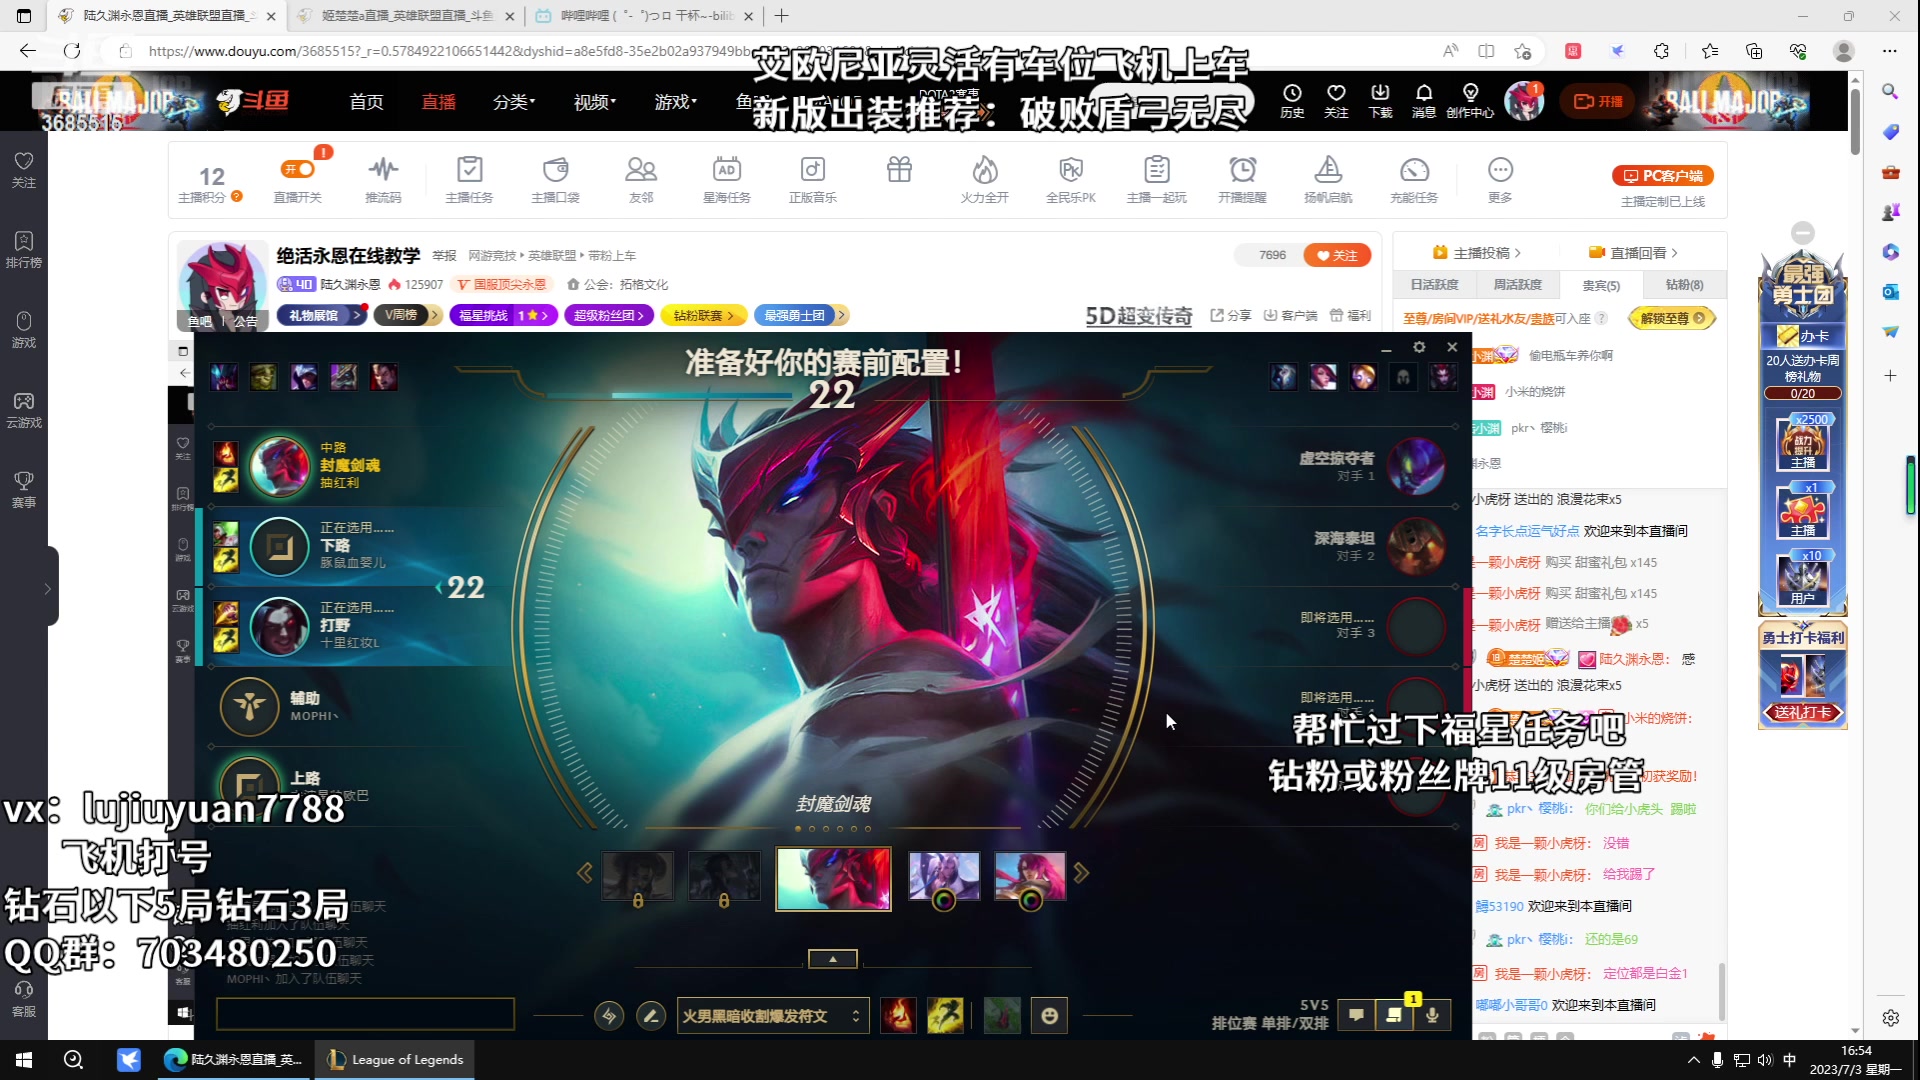Open the 推流码 stream key icon
This screenshot has height=1080, width=1920.
point(383,180)
